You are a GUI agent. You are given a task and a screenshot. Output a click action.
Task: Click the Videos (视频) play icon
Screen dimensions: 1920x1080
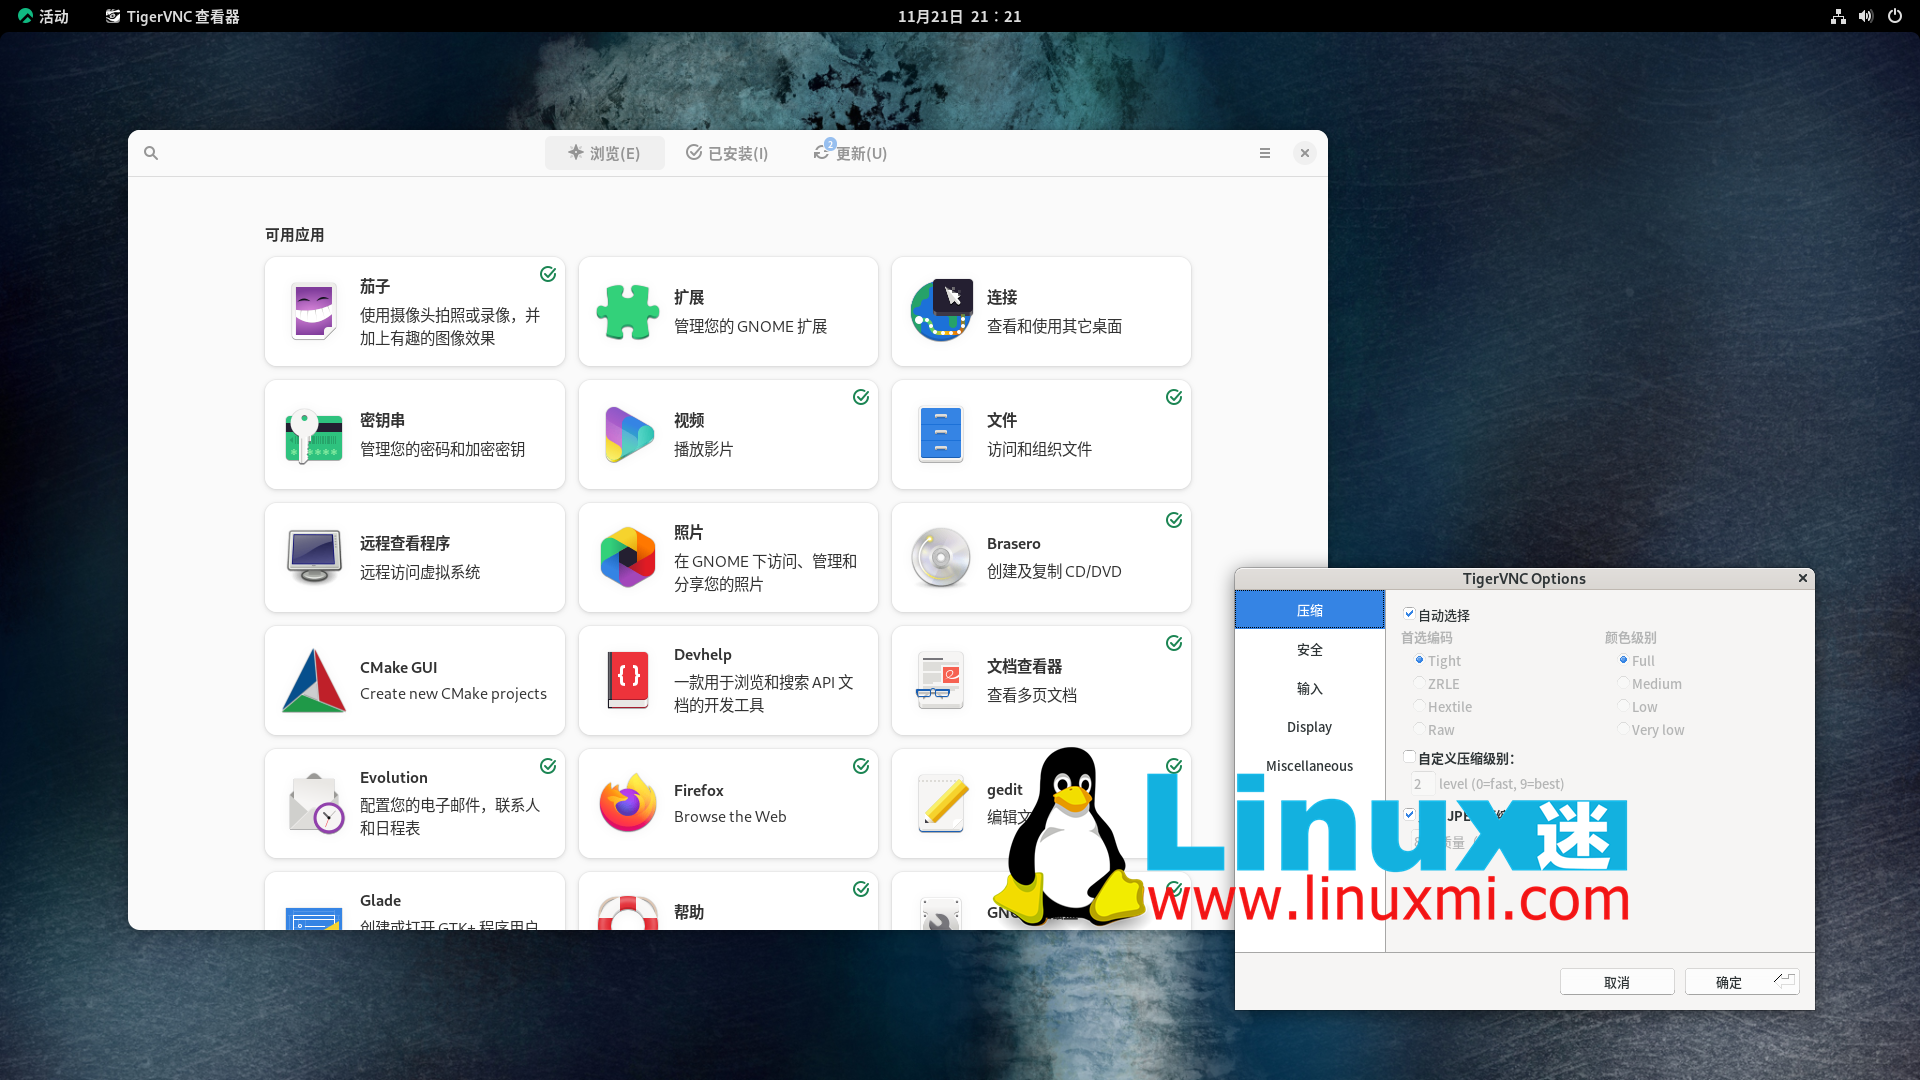pos(628,435)
